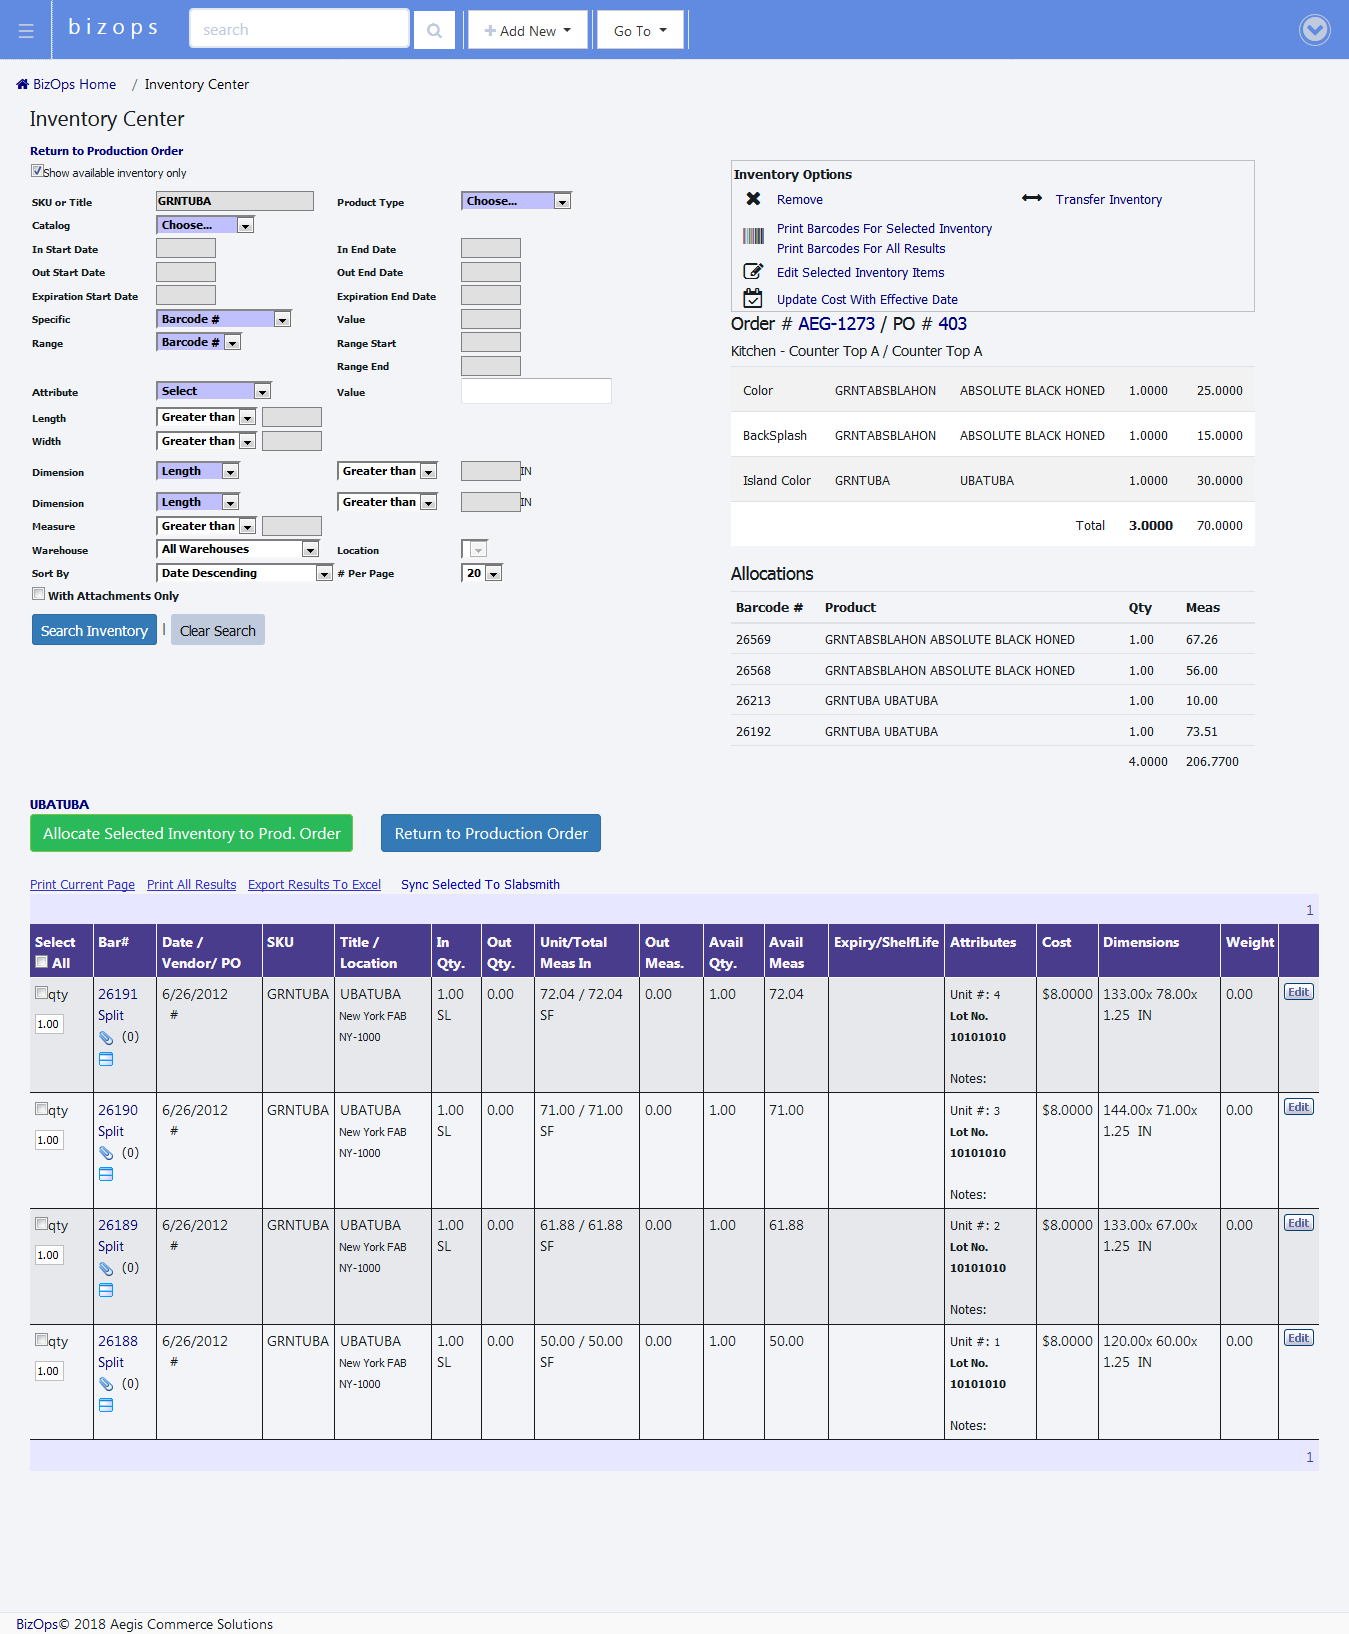Open the hamburger sidebar menu
This screenshot has width=1349, height=1634.
(x=26, y=31)
